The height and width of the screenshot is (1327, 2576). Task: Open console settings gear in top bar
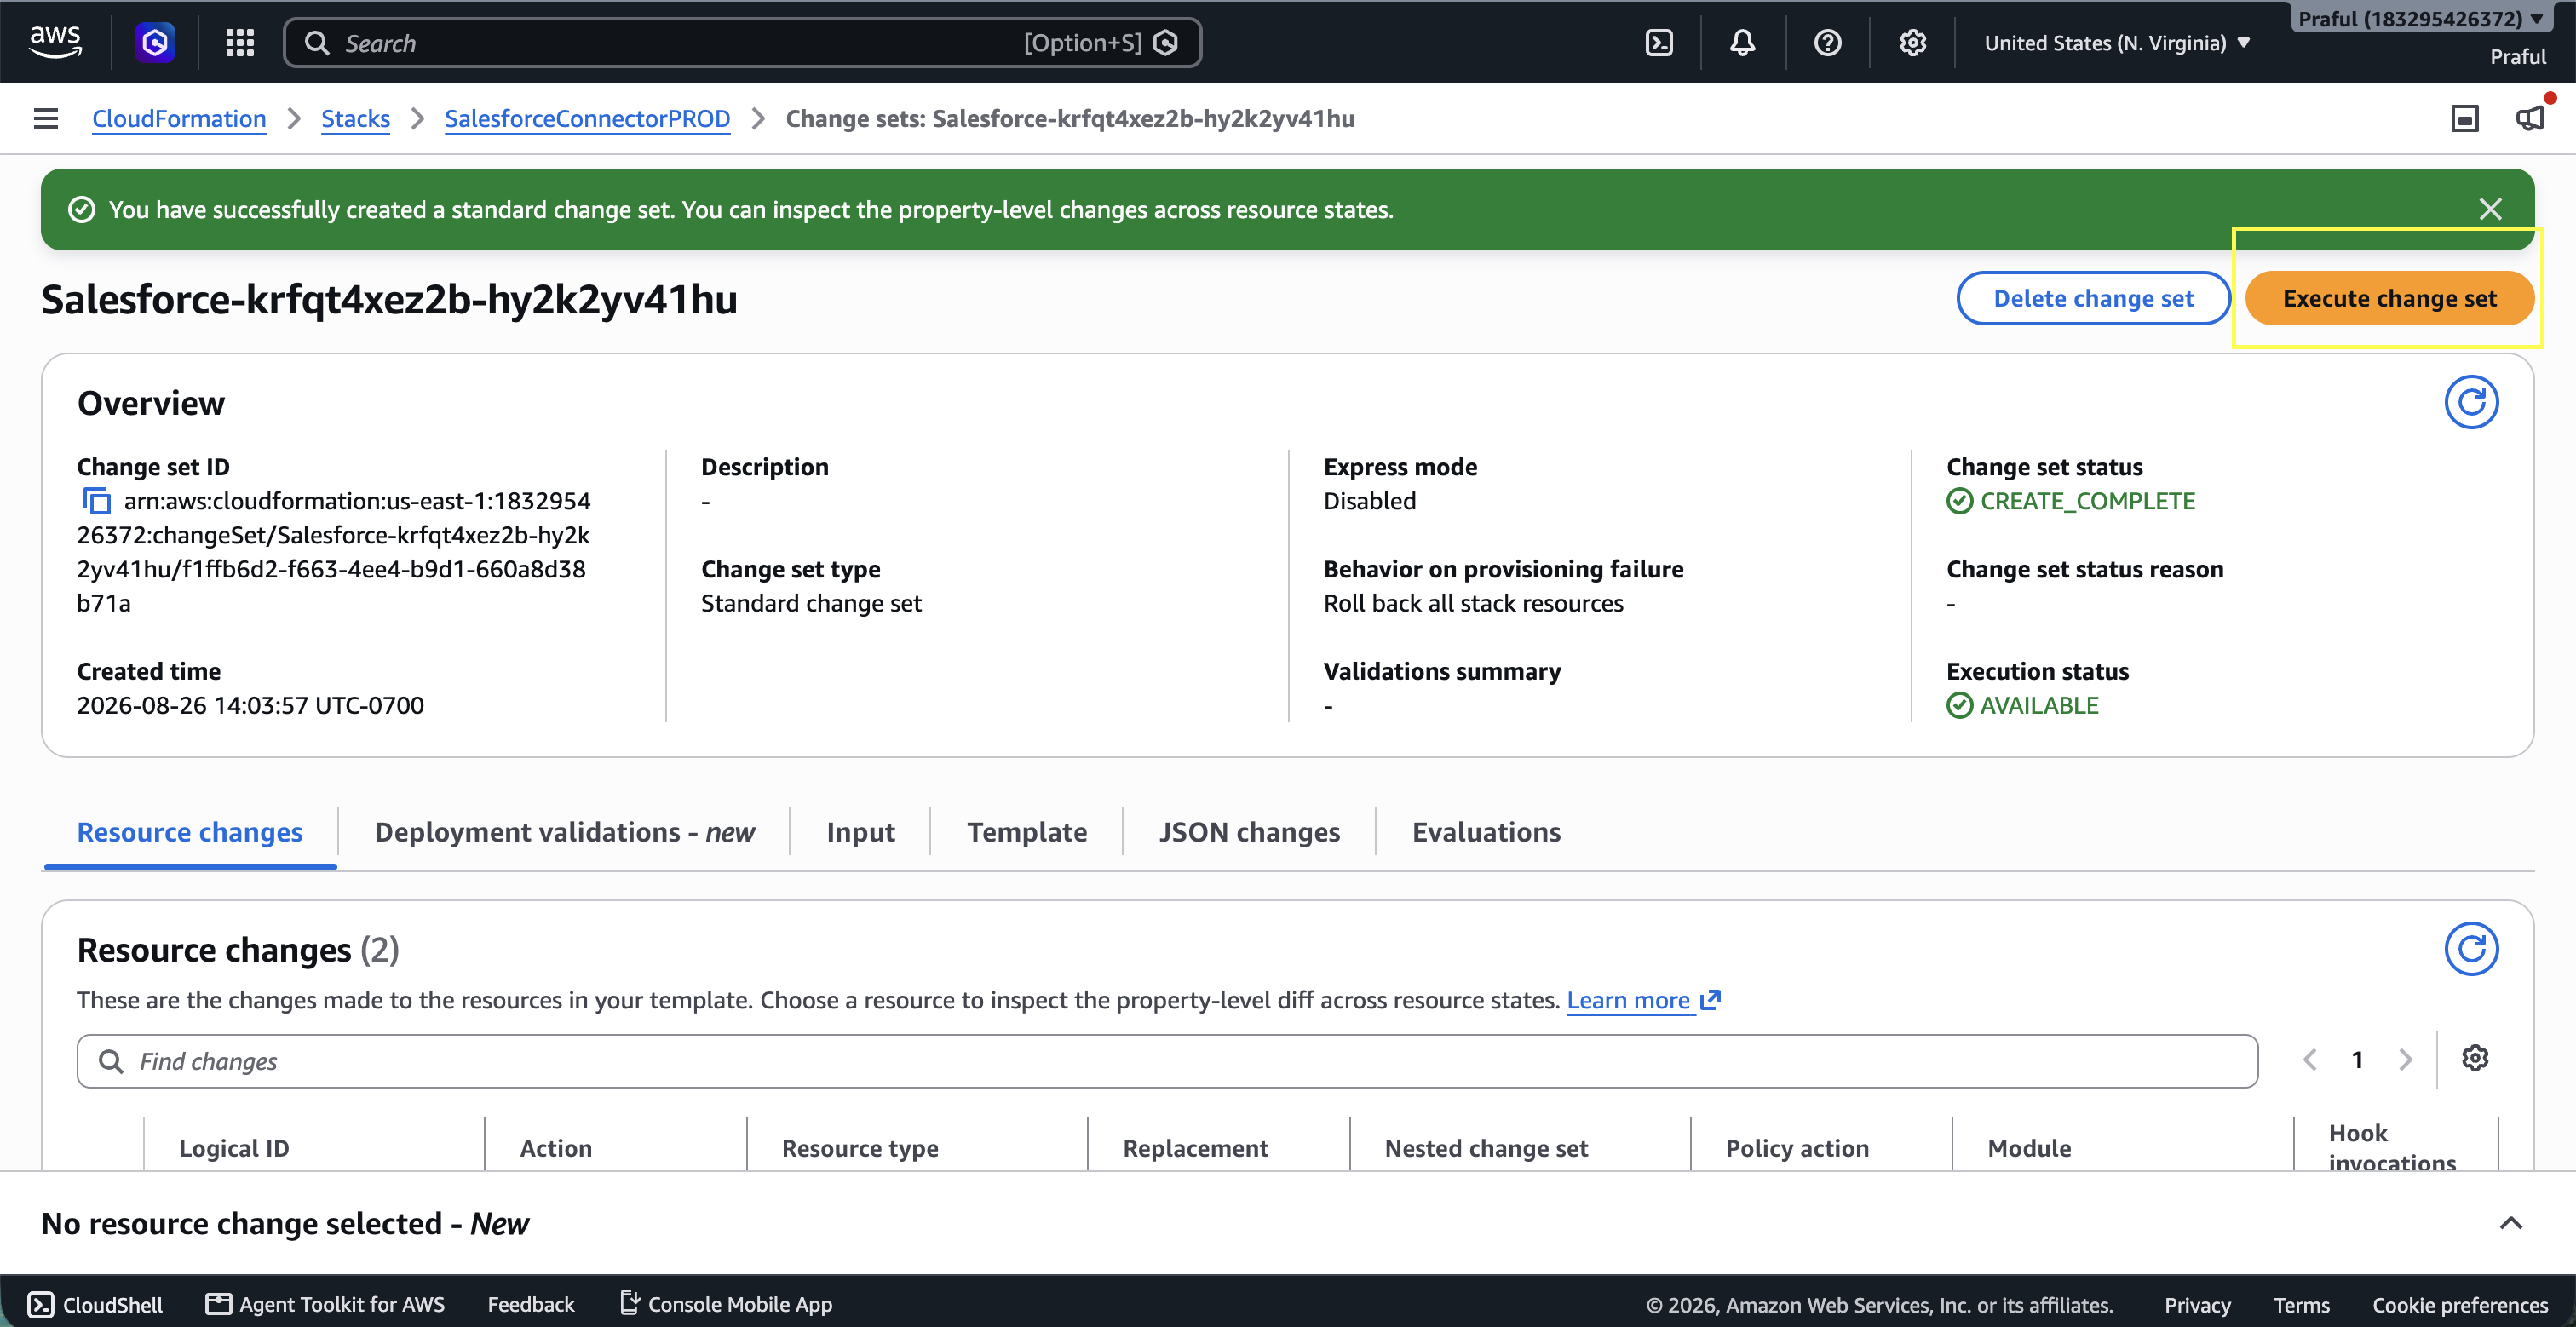1913,42
